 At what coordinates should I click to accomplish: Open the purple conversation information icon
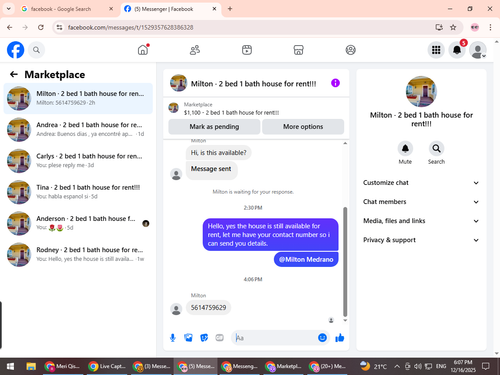(x=335, y=83)
